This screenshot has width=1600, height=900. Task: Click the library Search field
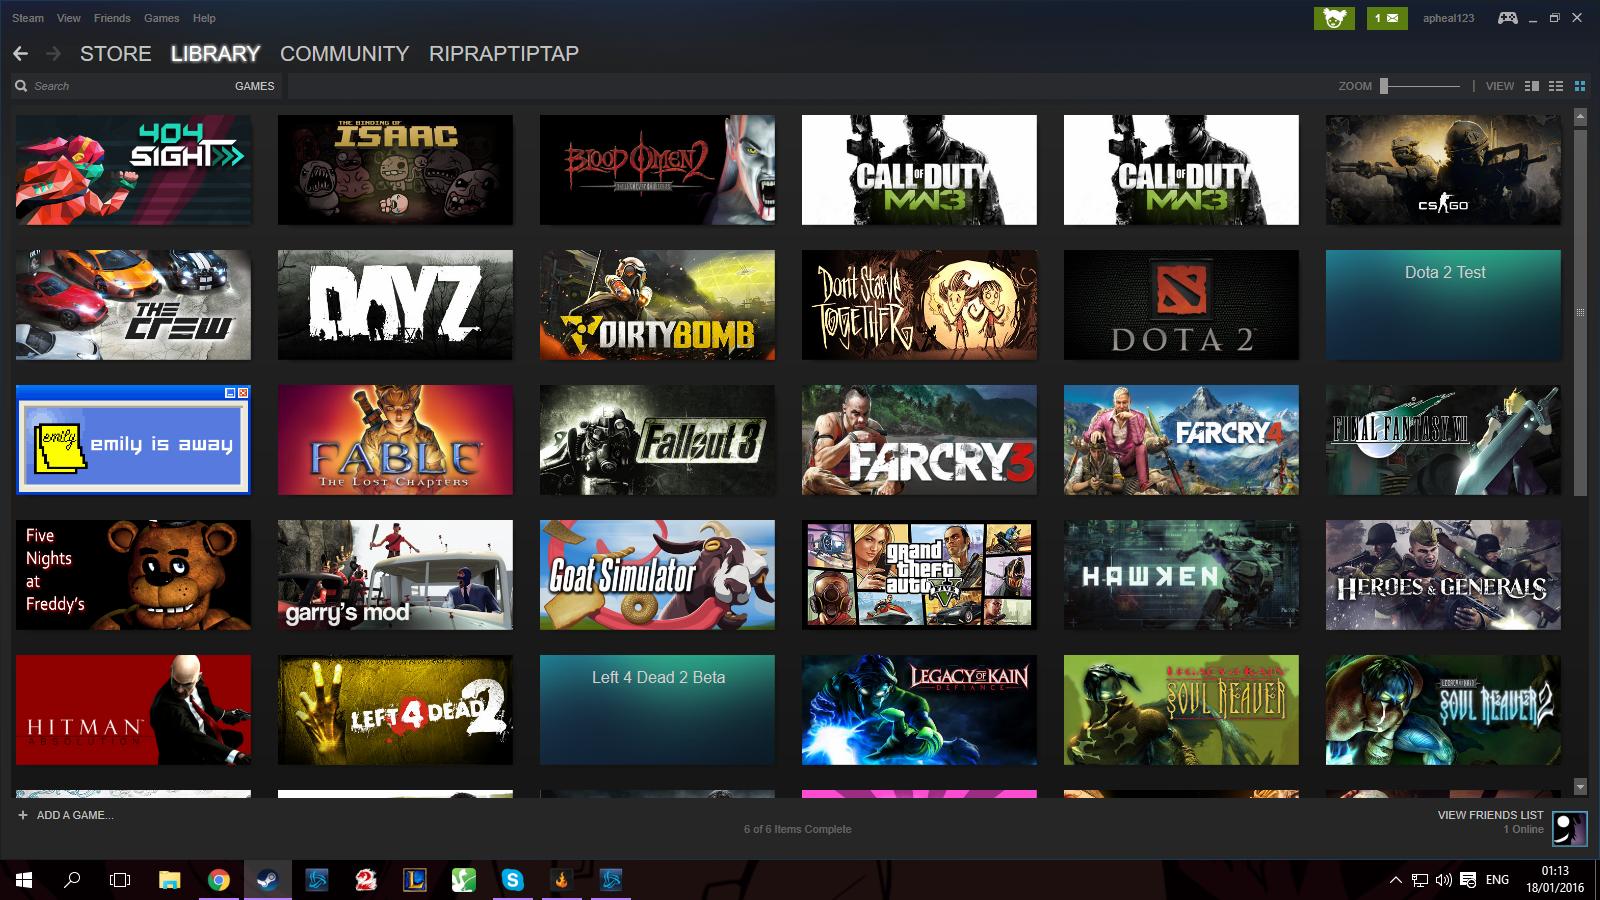pyautogui.click(x=120, y=86)
